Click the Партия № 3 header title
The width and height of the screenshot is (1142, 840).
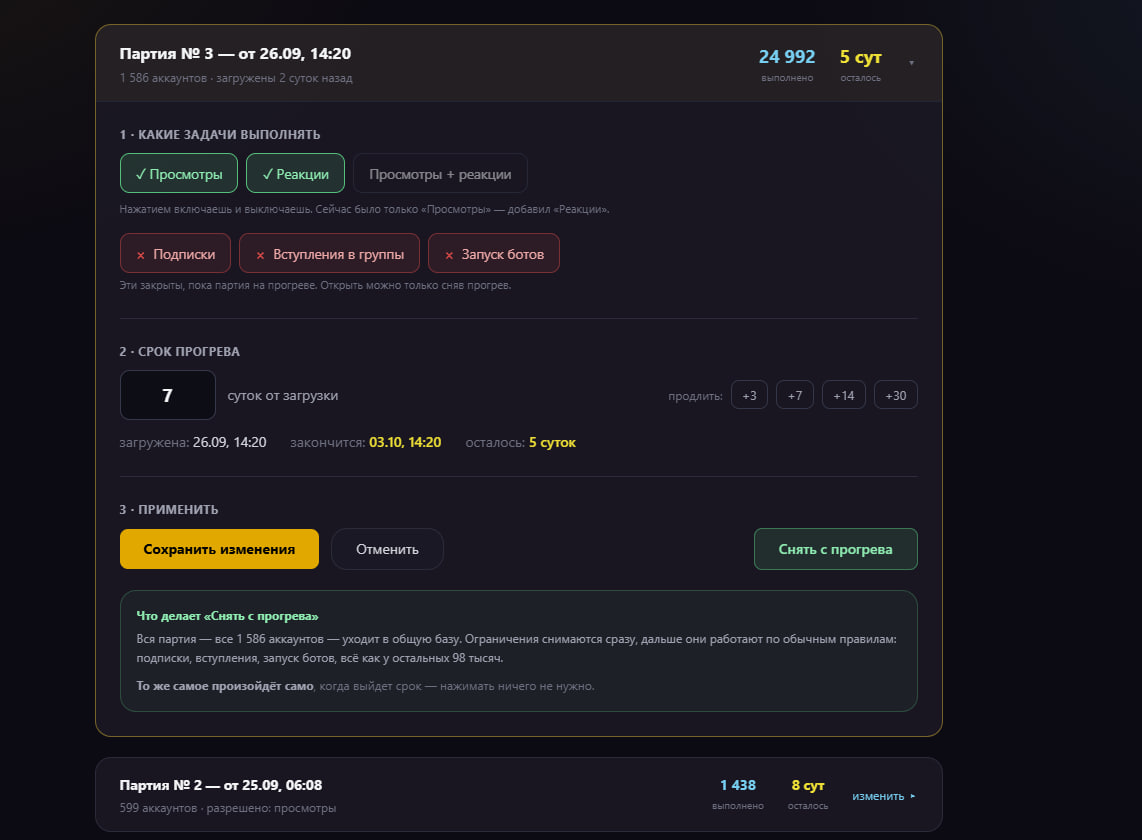click(235, 54)
